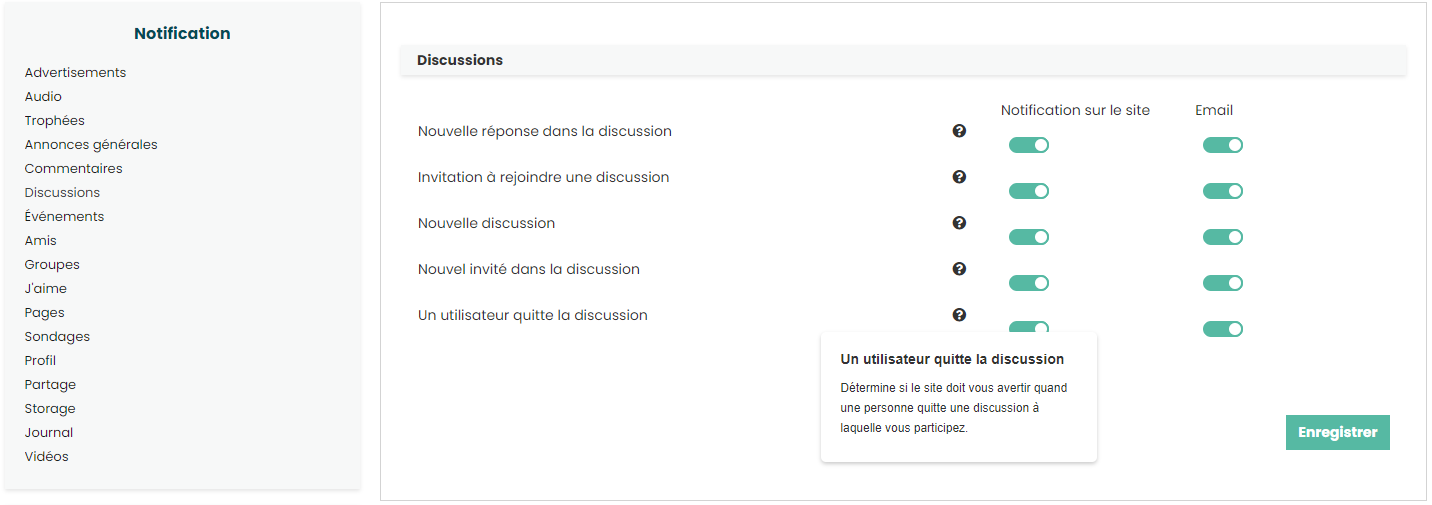Select Groupes in the notification list

52,265
